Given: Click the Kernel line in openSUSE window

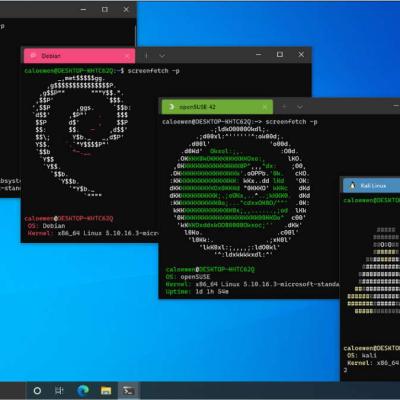Looking at the screenshot, I should coord(252,284).
